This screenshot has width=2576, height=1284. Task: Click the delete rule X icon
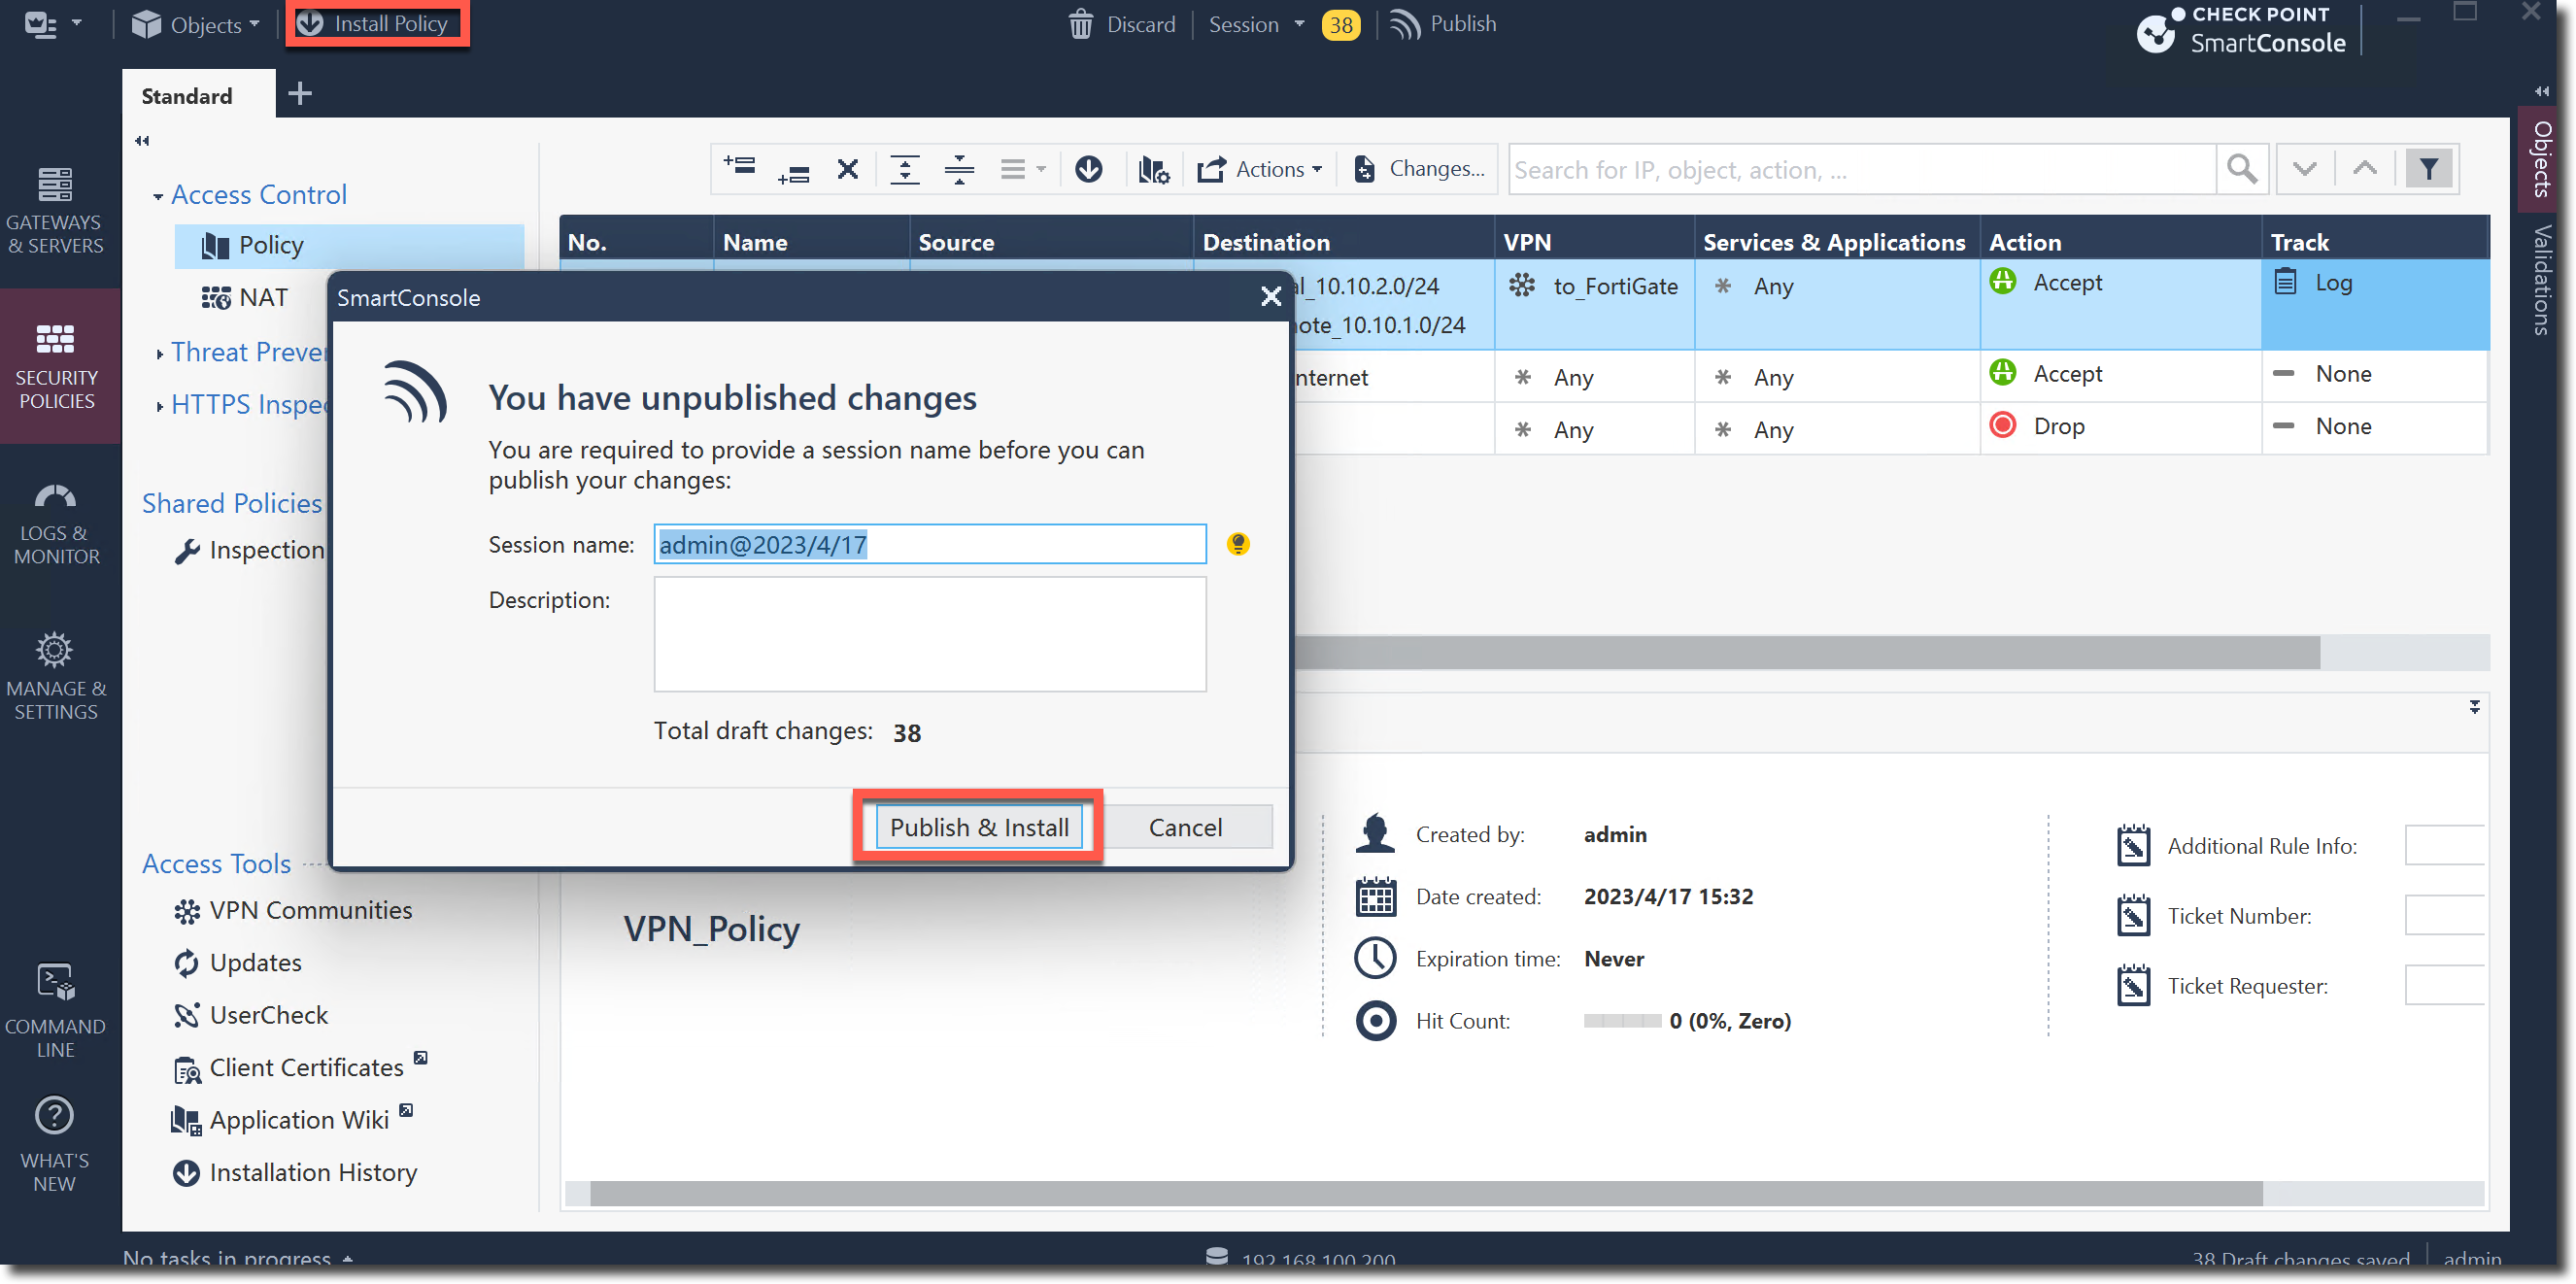click(847, 169)
